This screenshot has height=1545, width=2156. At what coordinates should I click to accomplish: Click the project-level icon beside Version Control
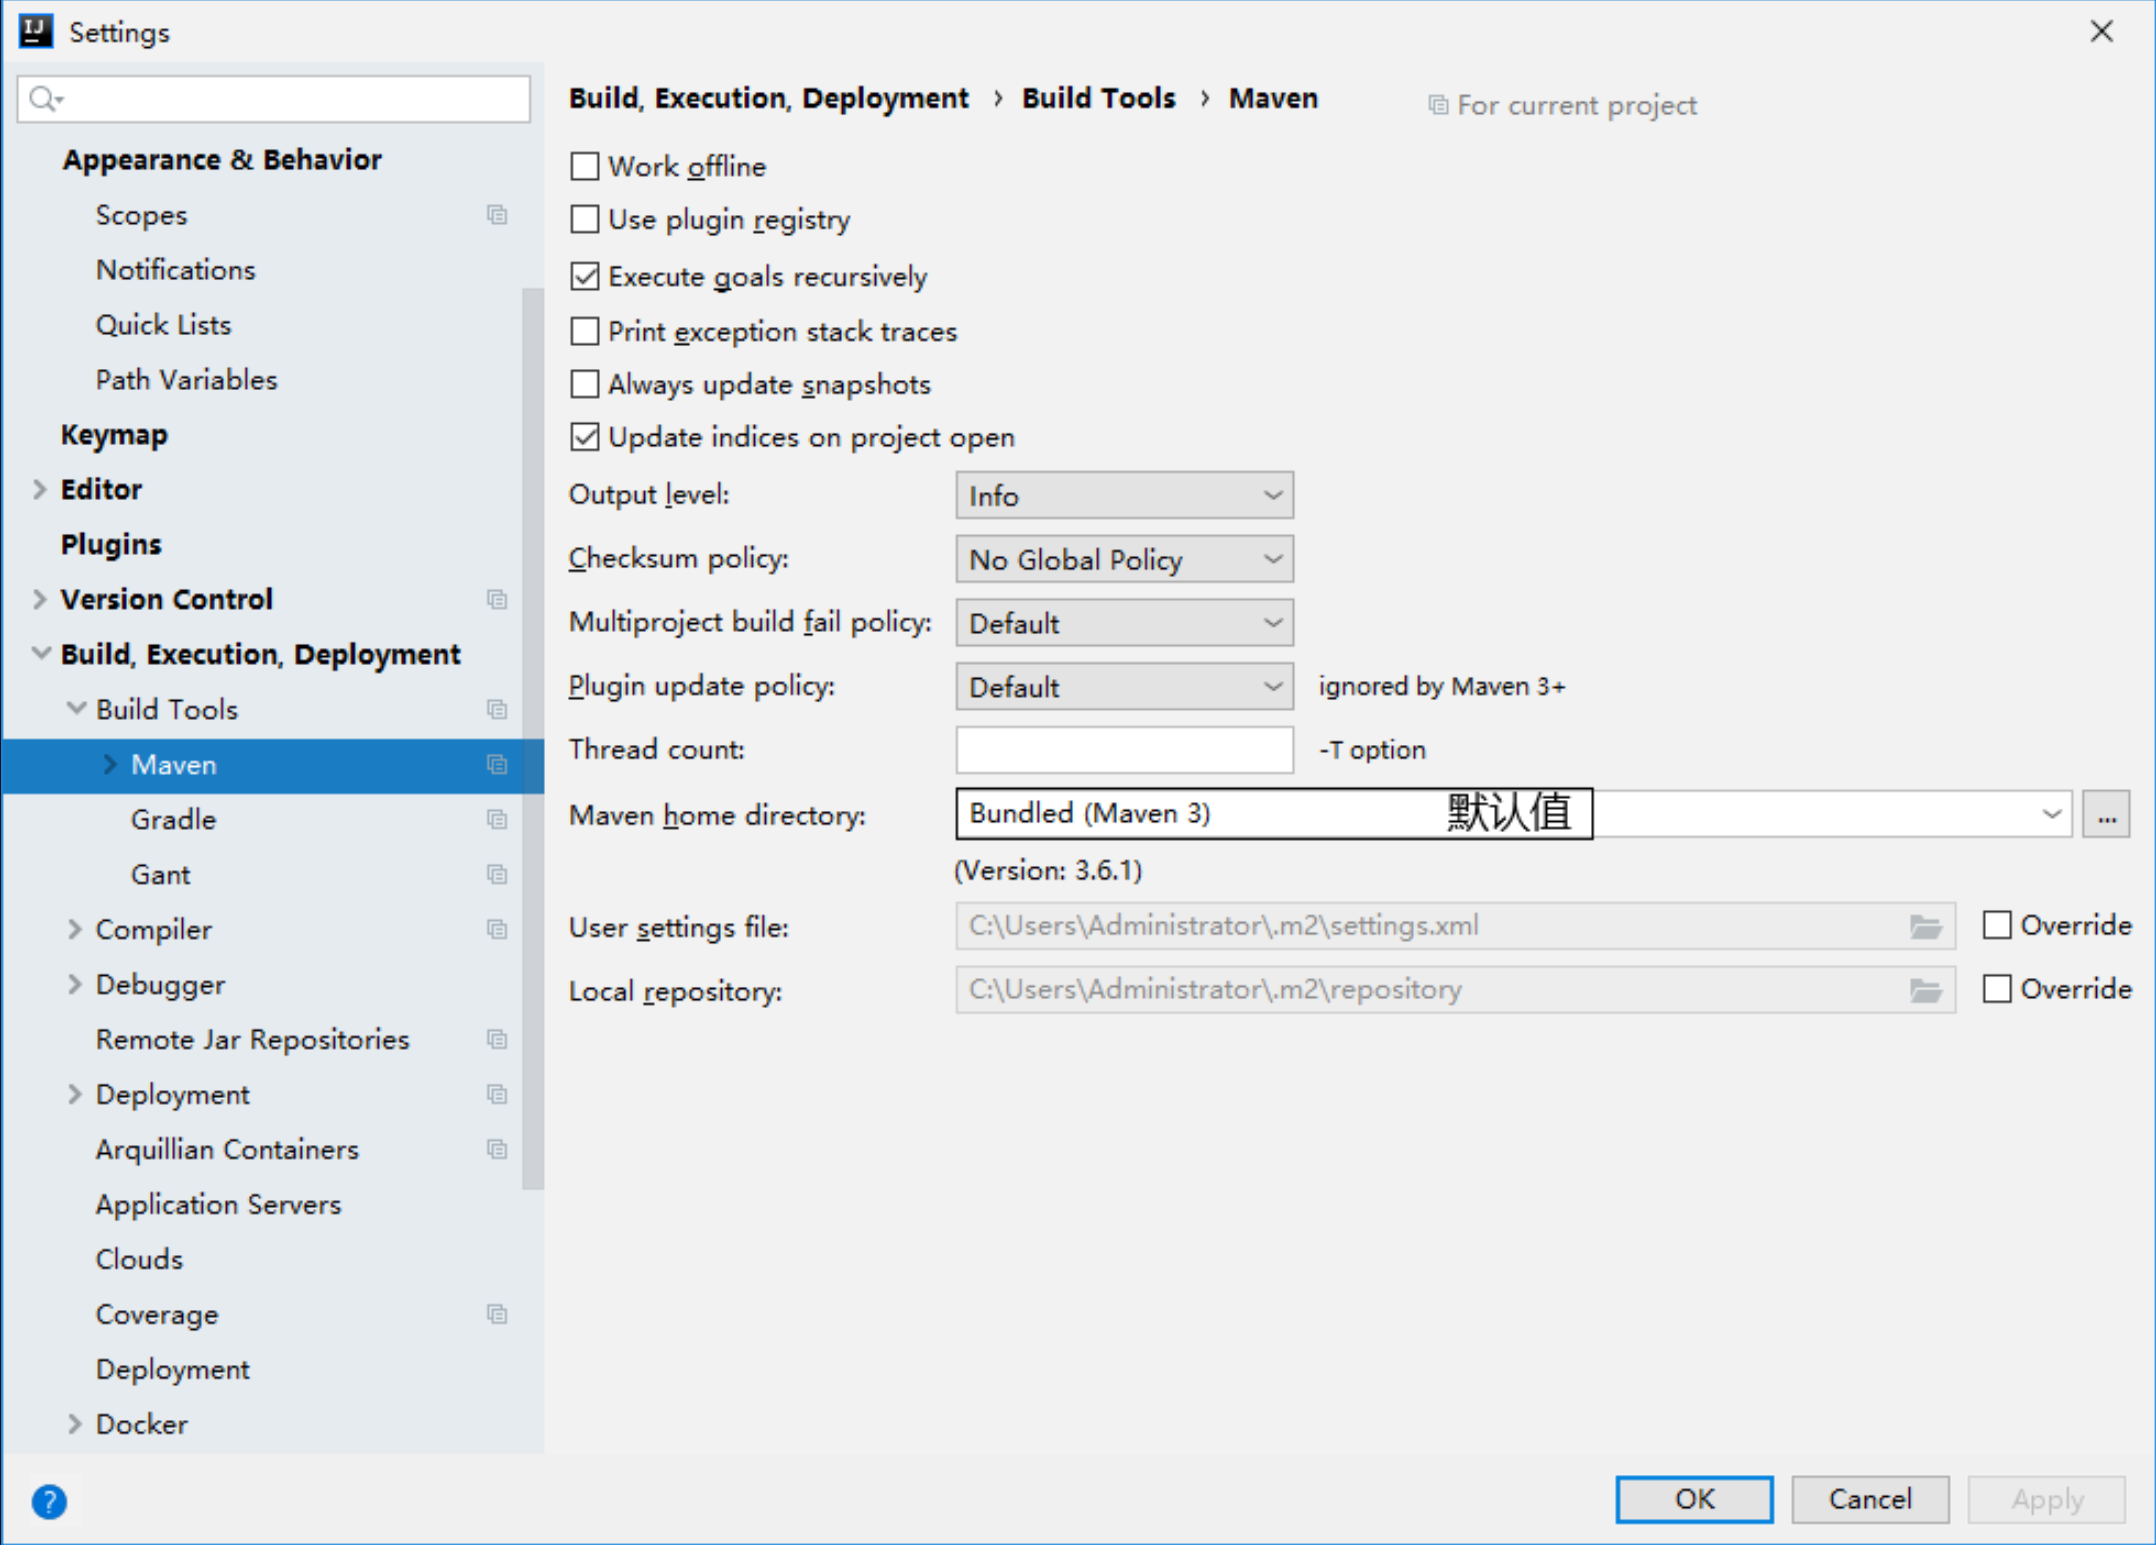(497, 599)
